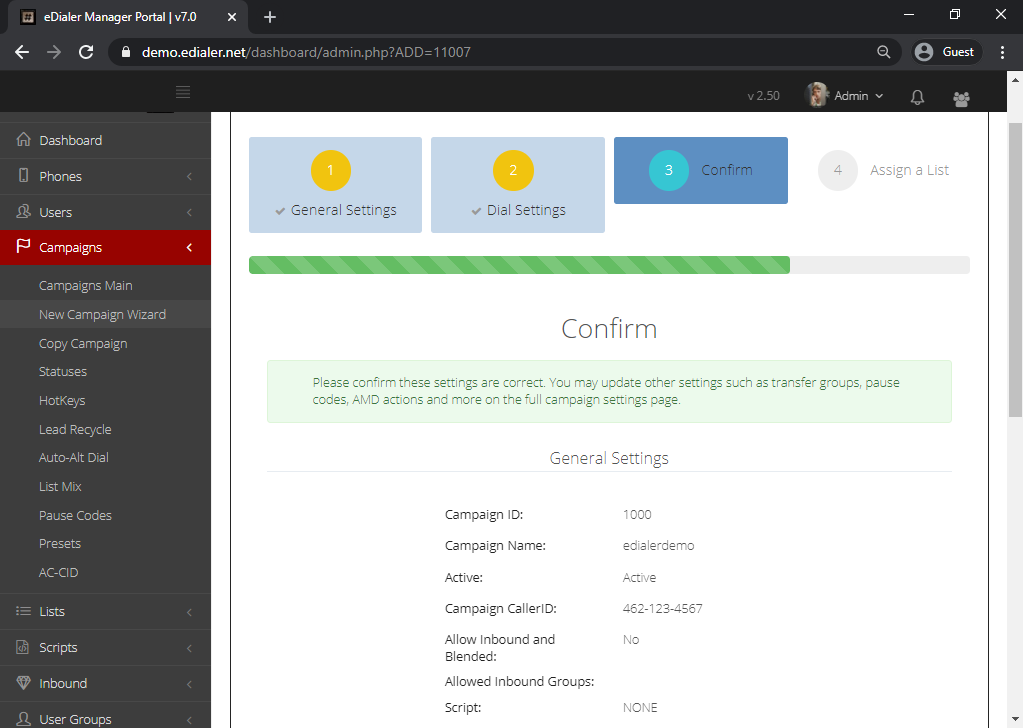Open Presets menu item
Screen dimensions: 1023x728
pyautogui.click(x=60, y=543)
